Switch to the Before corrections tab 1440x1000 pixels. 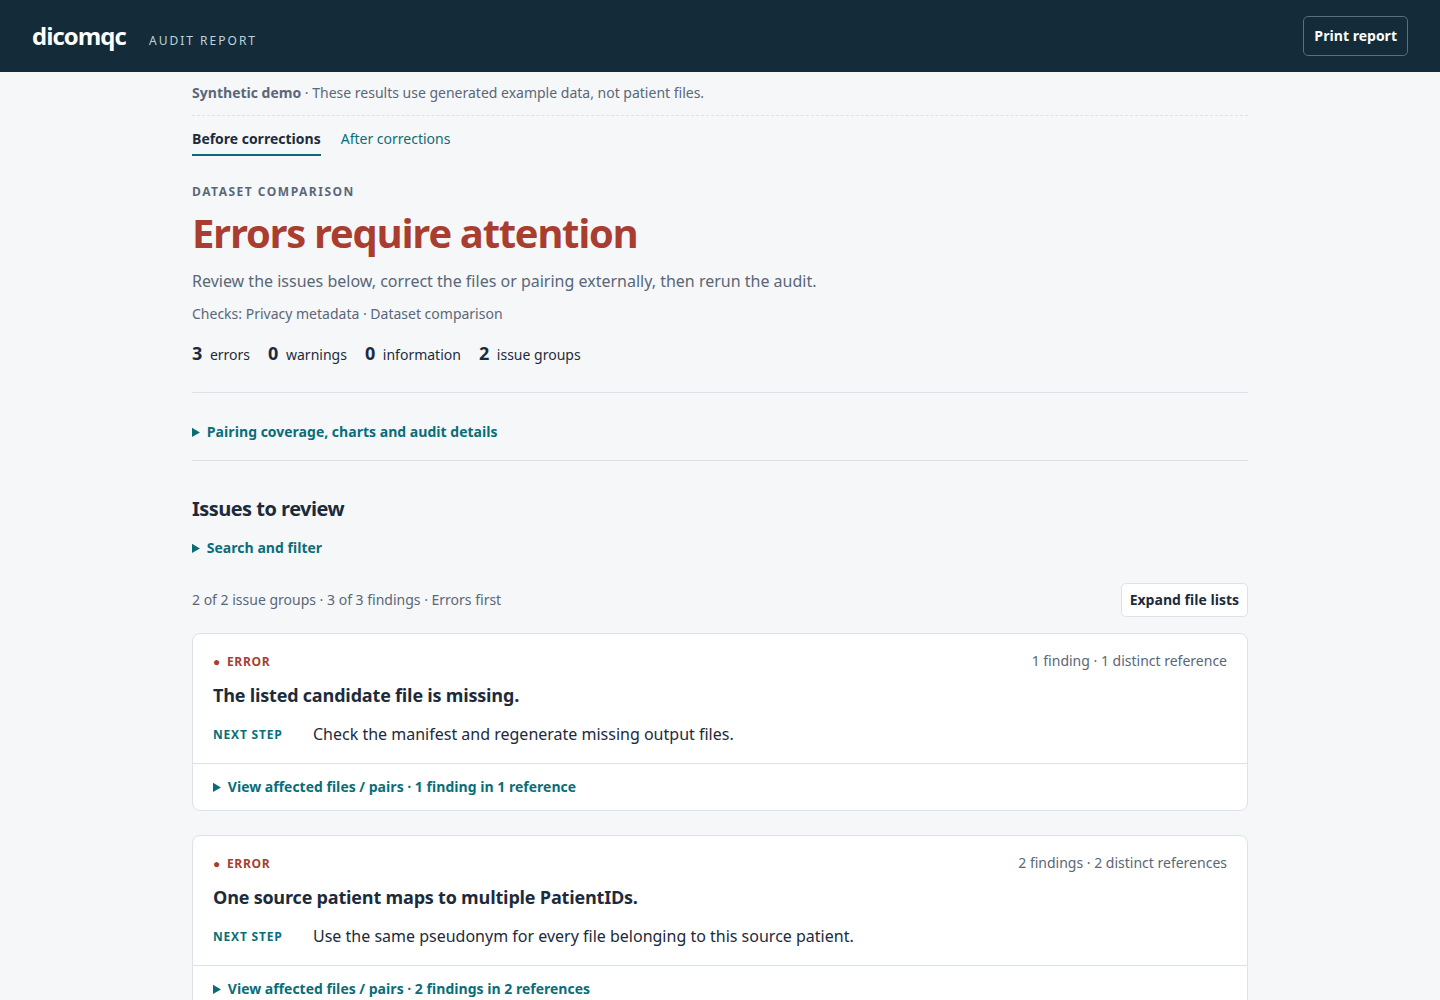point(256,139)
